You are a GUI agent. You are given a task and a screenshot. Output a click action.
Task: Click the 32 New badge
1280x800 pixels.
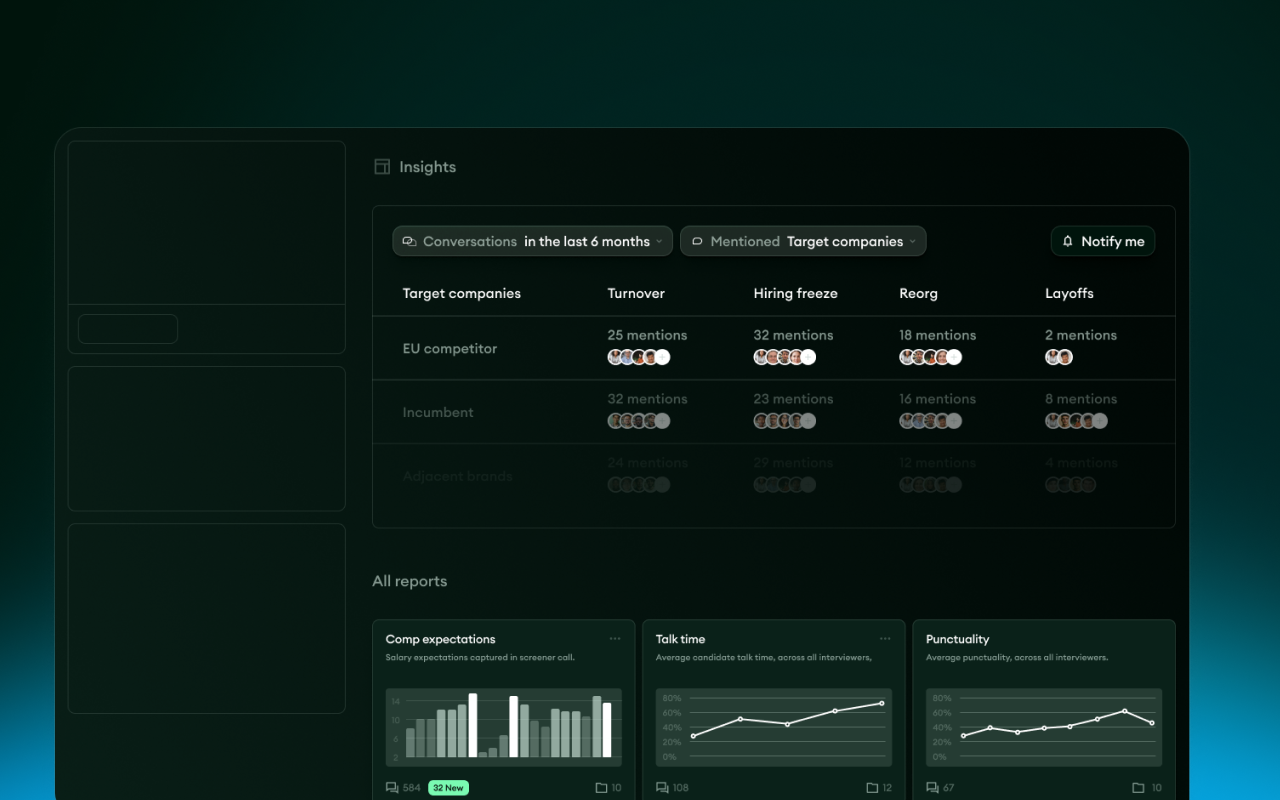(448, 788)
